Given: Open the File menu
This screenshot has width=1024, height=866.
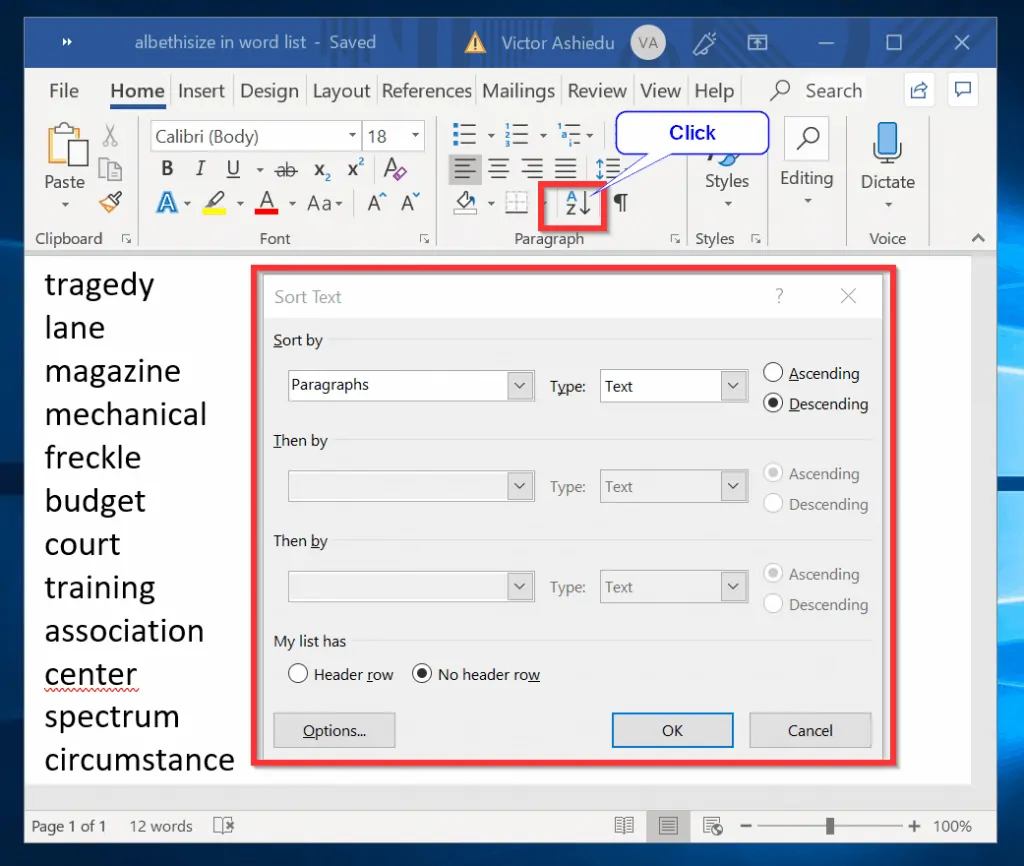Looking at the screenshot, I should (x=64, y=91).
